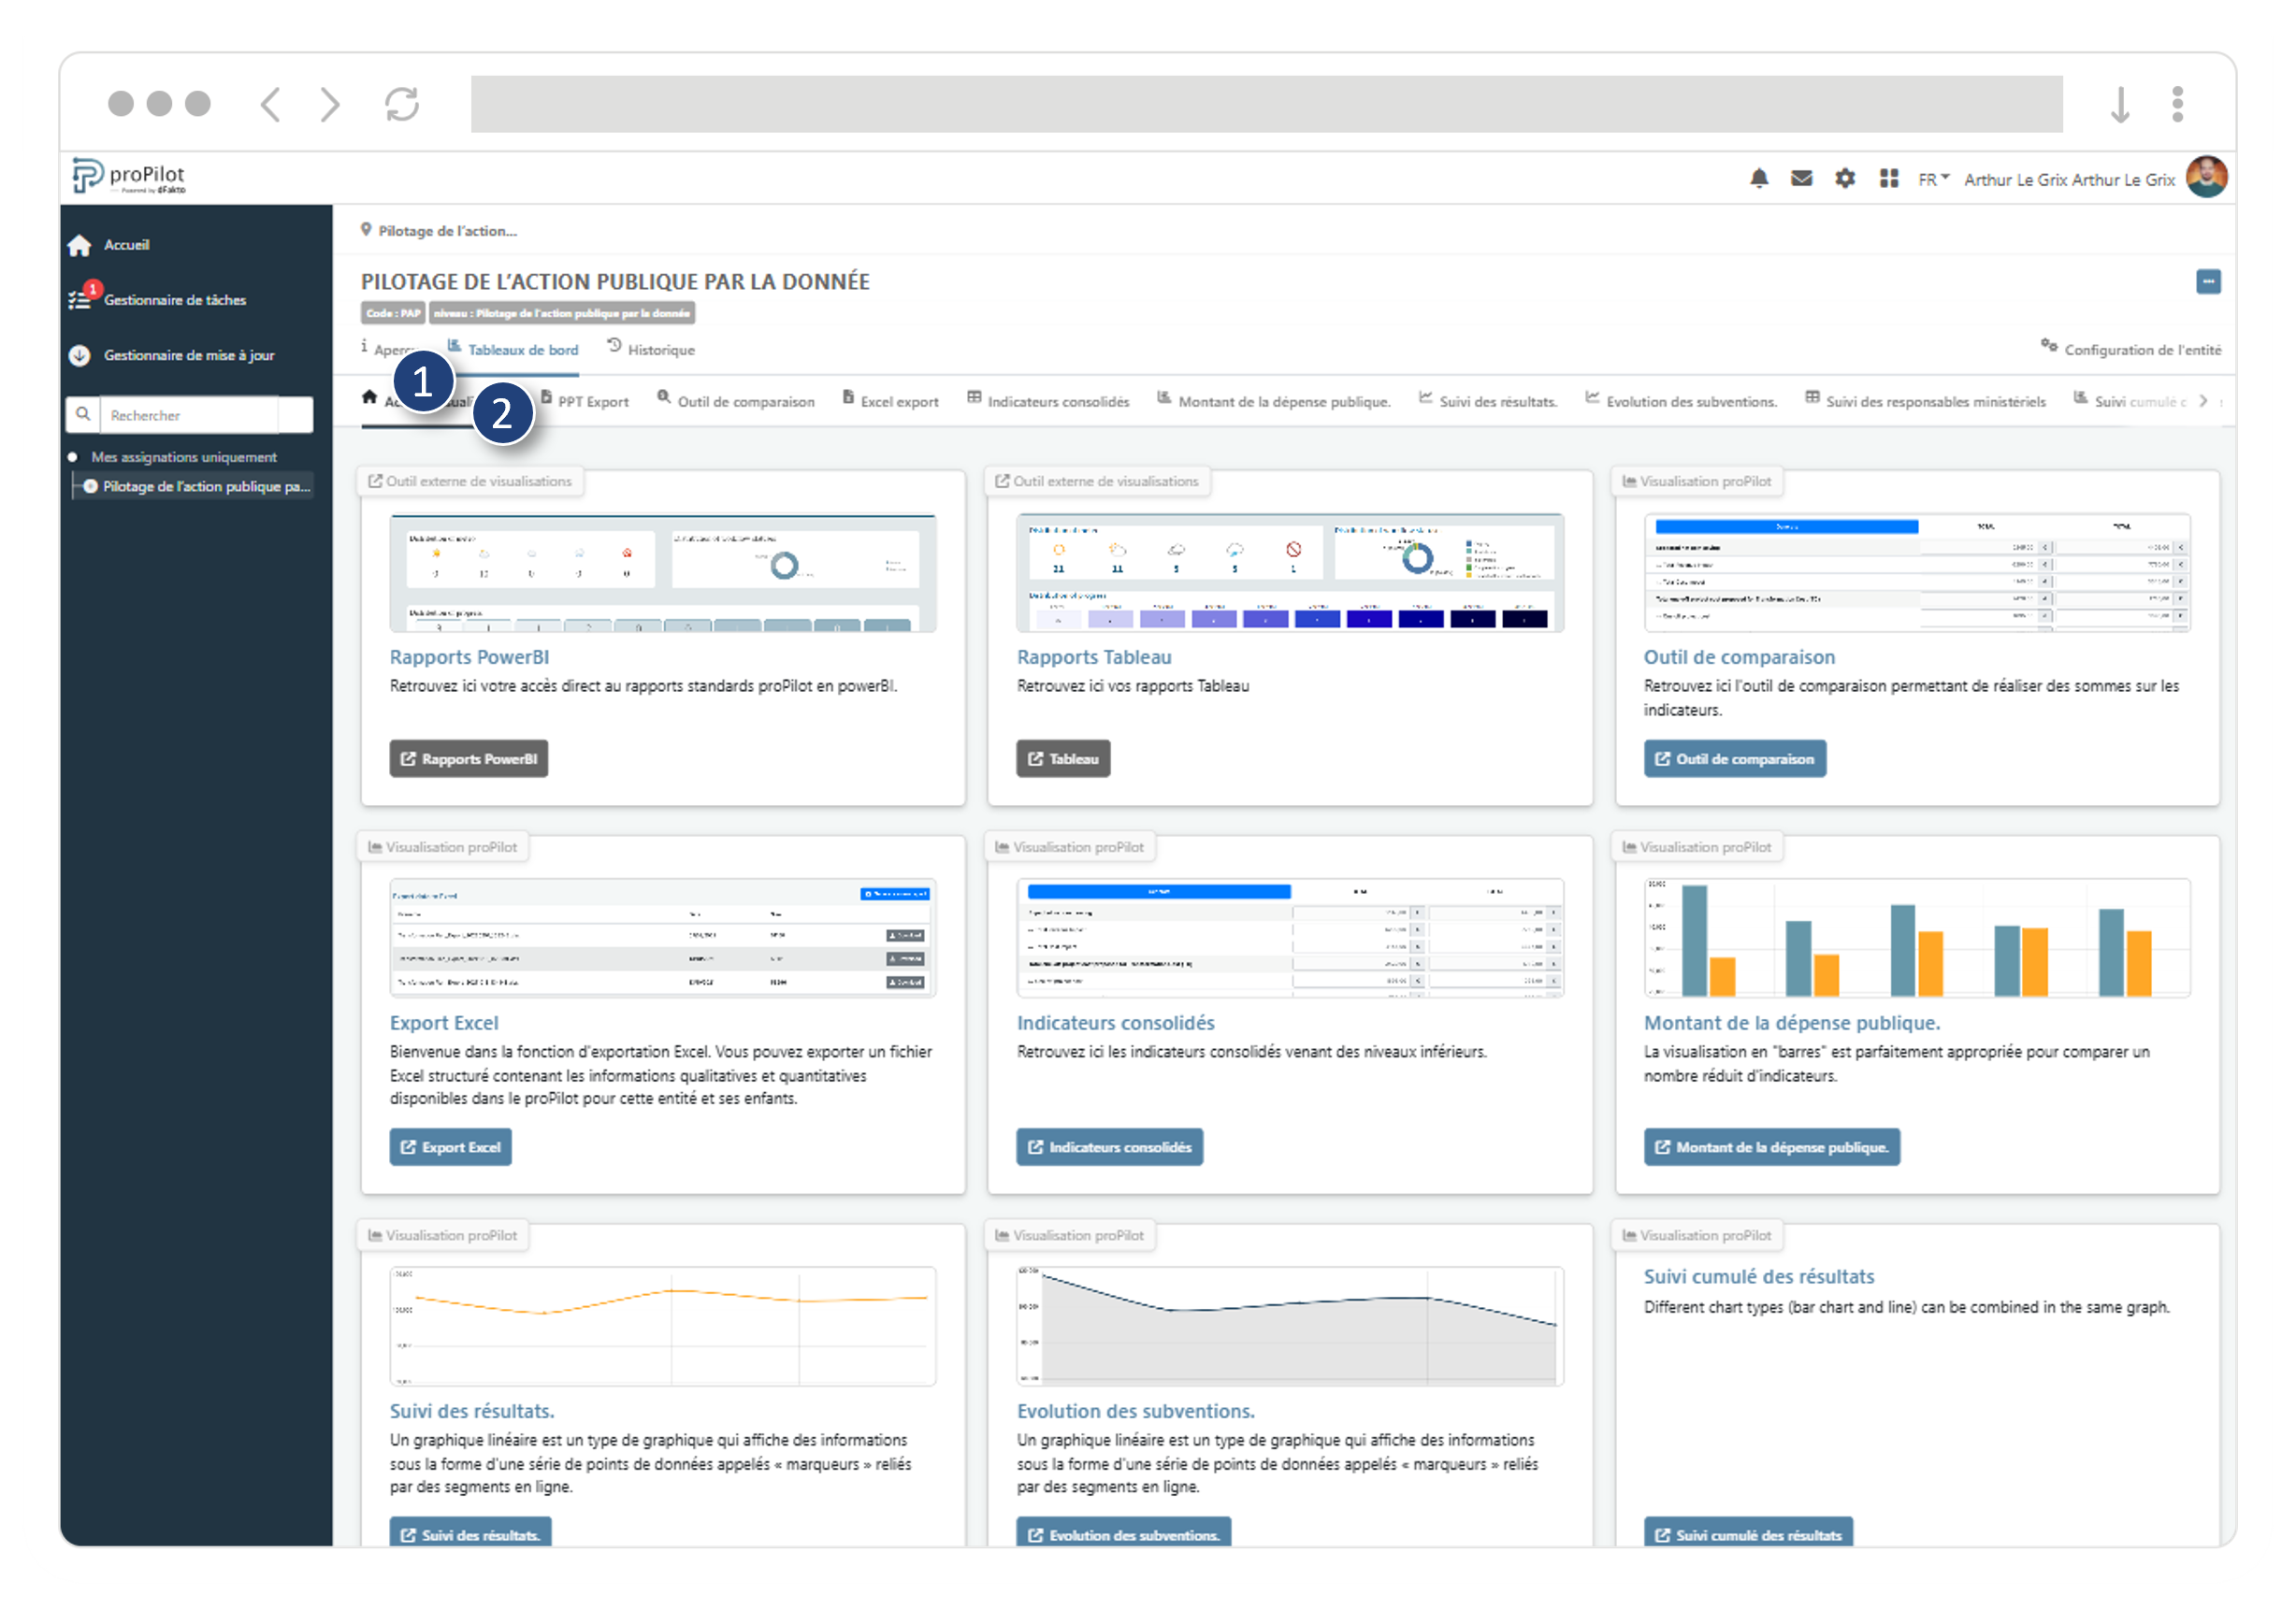Click the Tableau button
The height and width of the screenshot is (1610, 2296).
(x=1063, y=759)
